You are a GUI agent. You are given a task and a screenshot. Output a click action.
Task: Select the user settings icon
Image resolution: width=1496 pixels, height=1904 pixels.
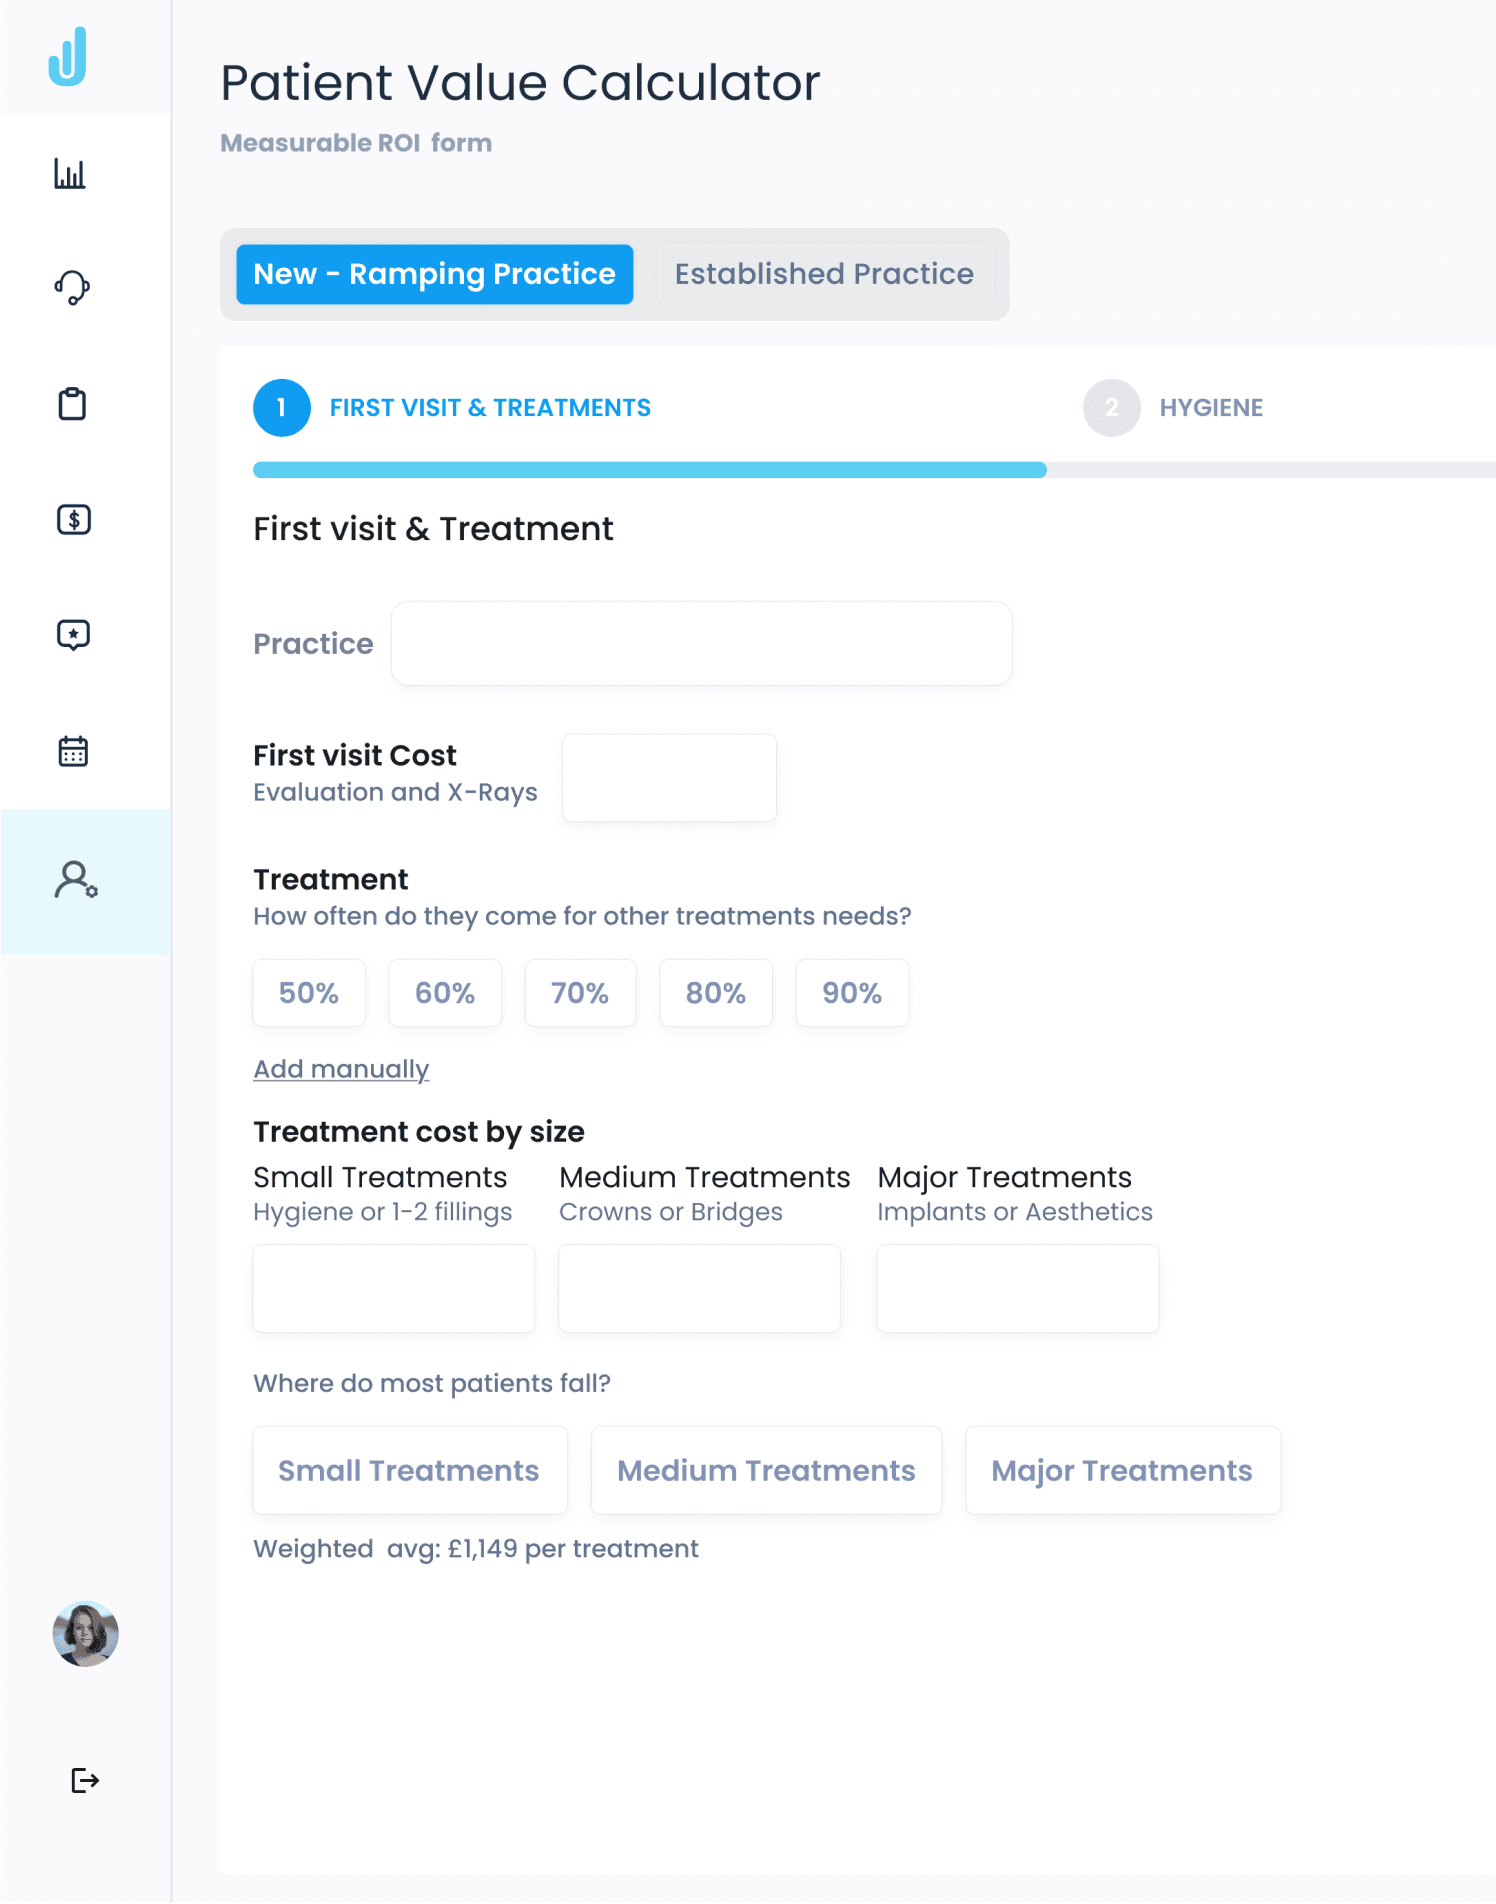(x=76, y=880)
